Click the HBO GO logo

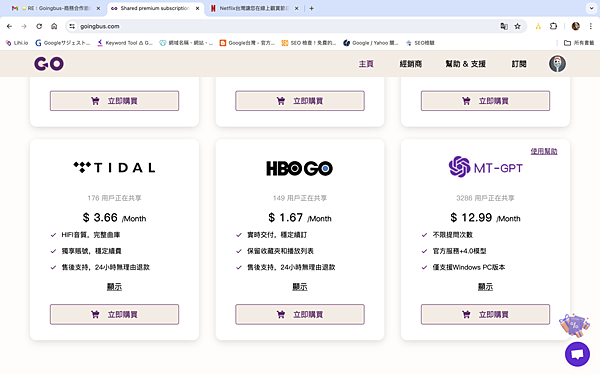point(300,168)
